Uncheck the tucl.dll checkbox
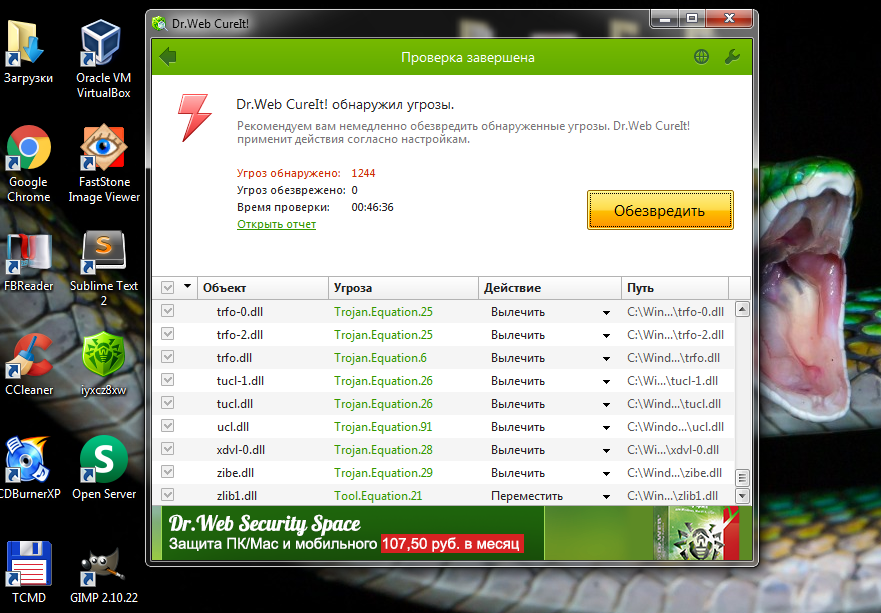 pos(167,403)
